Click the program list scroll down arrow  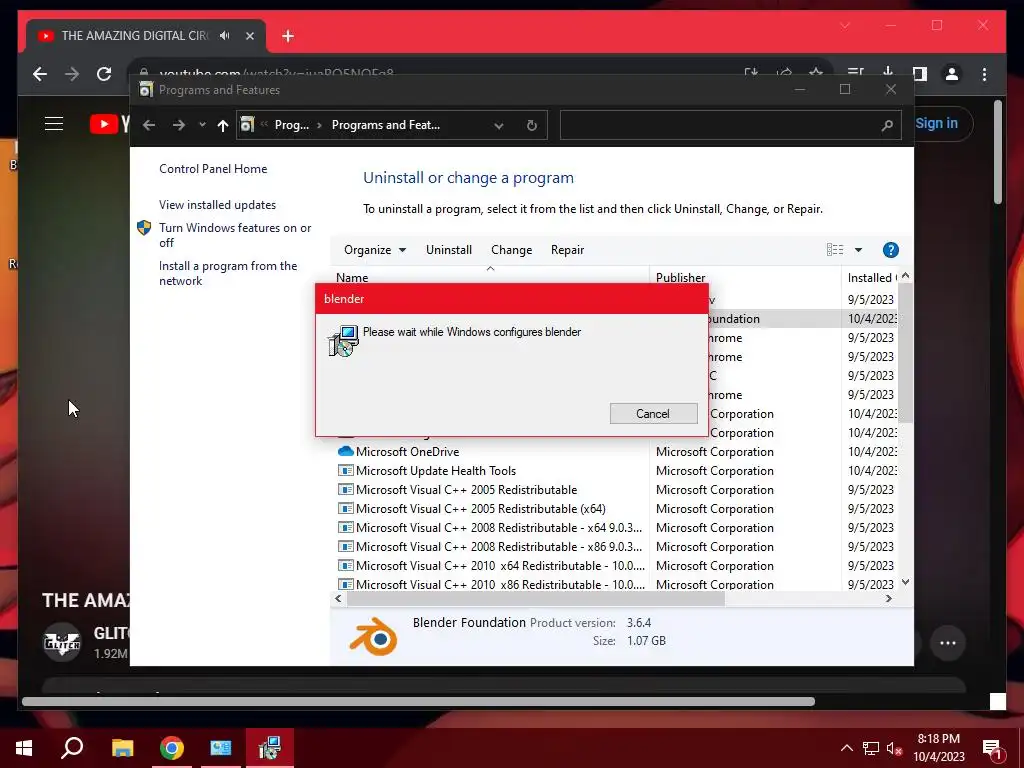click(x=905, y=582)
